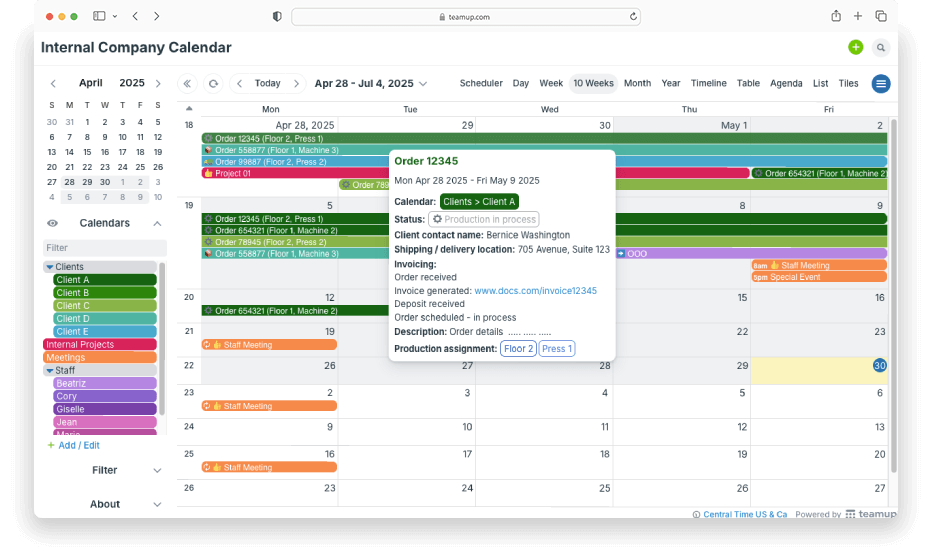Open the blue hamburger menu icon

coord(881,84)
